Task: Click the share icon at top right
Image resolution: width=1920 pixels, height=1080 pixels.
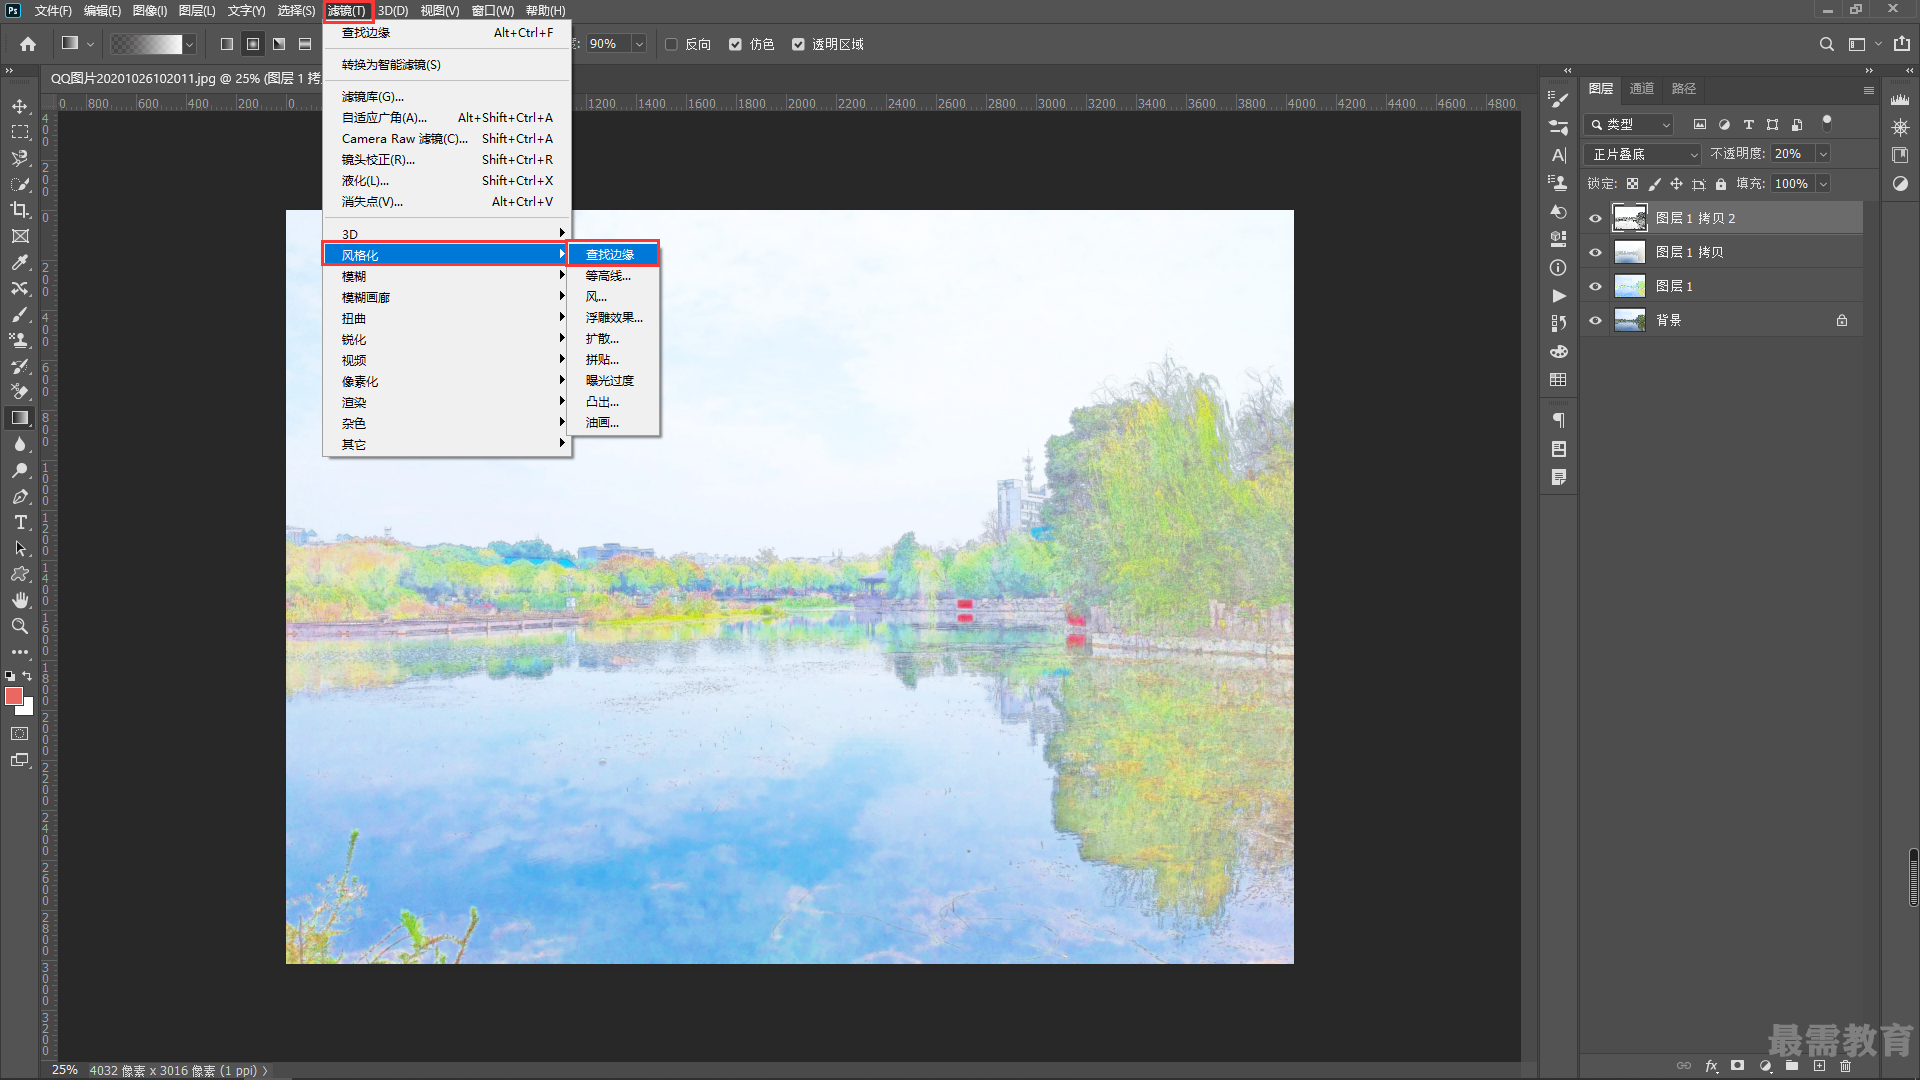Action: tap(1901, 44)
